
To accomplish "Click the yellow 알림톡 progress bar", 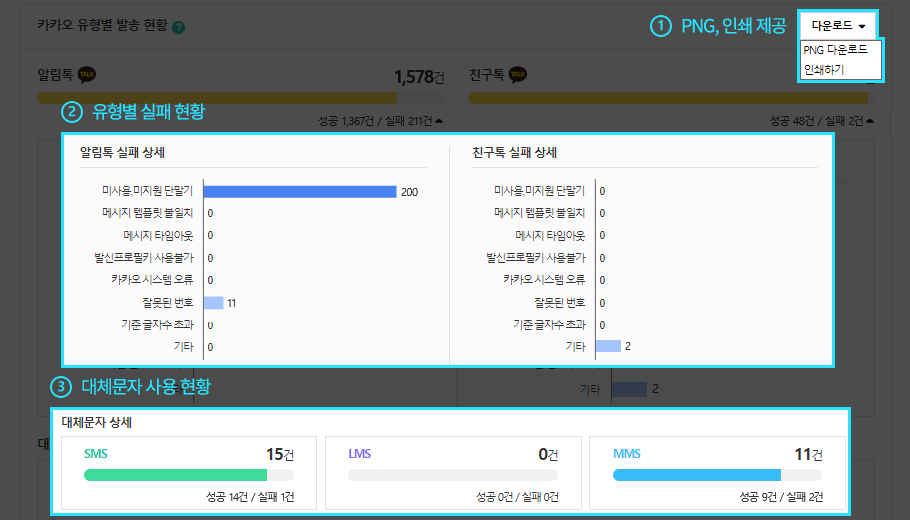I will point(217,97).
